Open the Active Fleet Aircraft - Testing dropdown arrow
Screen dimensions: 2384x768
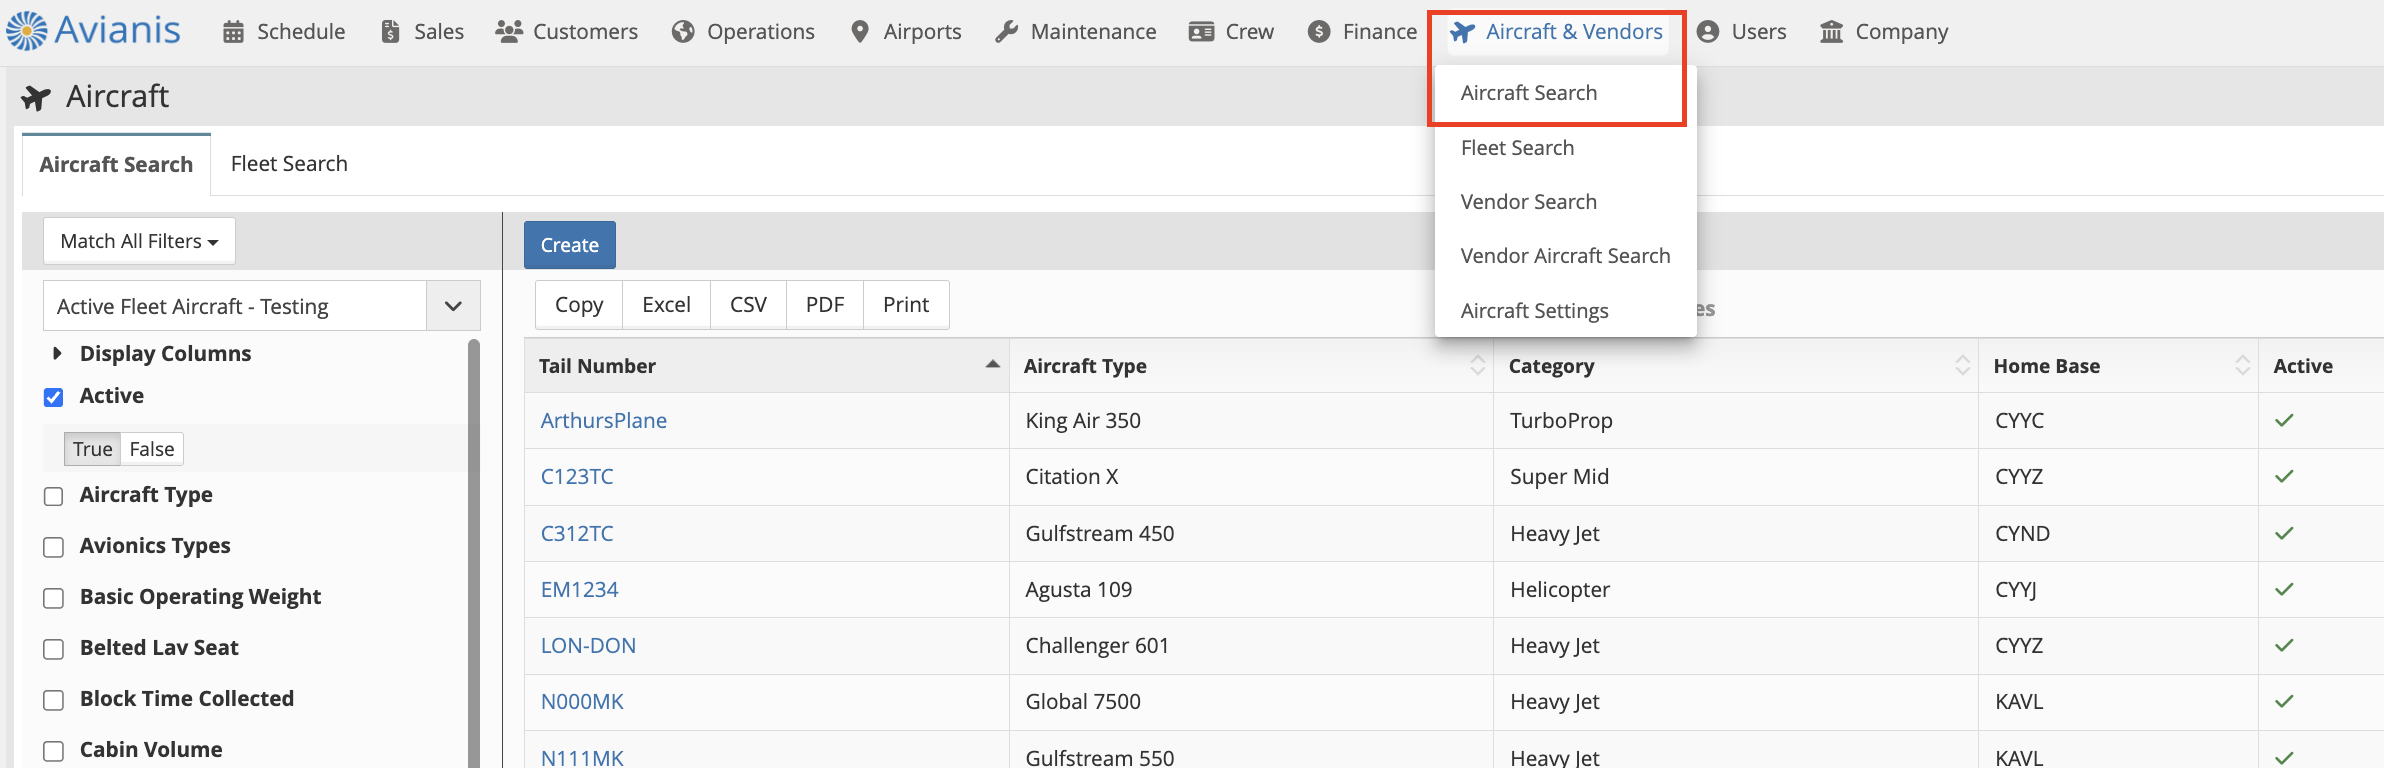coord(453,306)
